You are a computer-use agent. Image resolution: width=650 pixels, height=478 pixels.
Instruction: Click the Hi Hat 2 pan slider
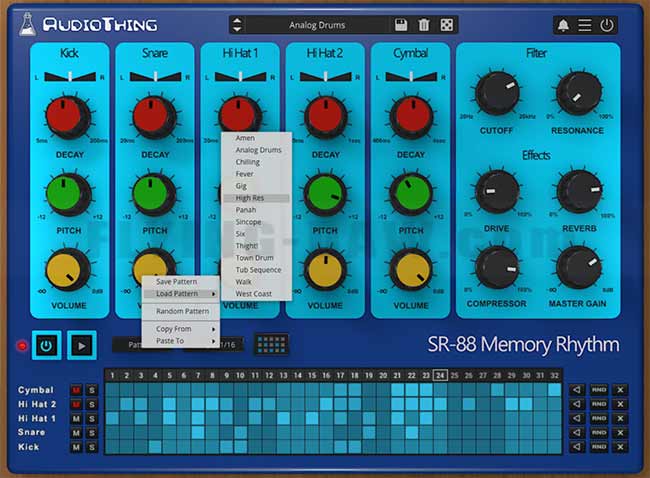click(x=326, y=77)
